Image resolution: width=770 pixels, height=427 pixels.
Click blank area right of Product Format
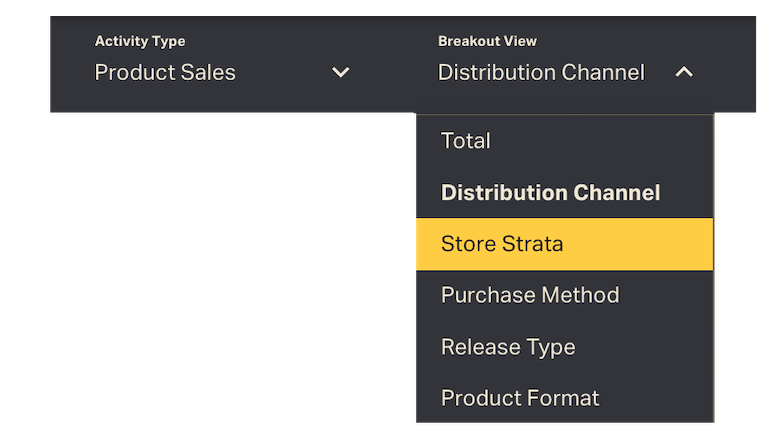tap(660, 398)
